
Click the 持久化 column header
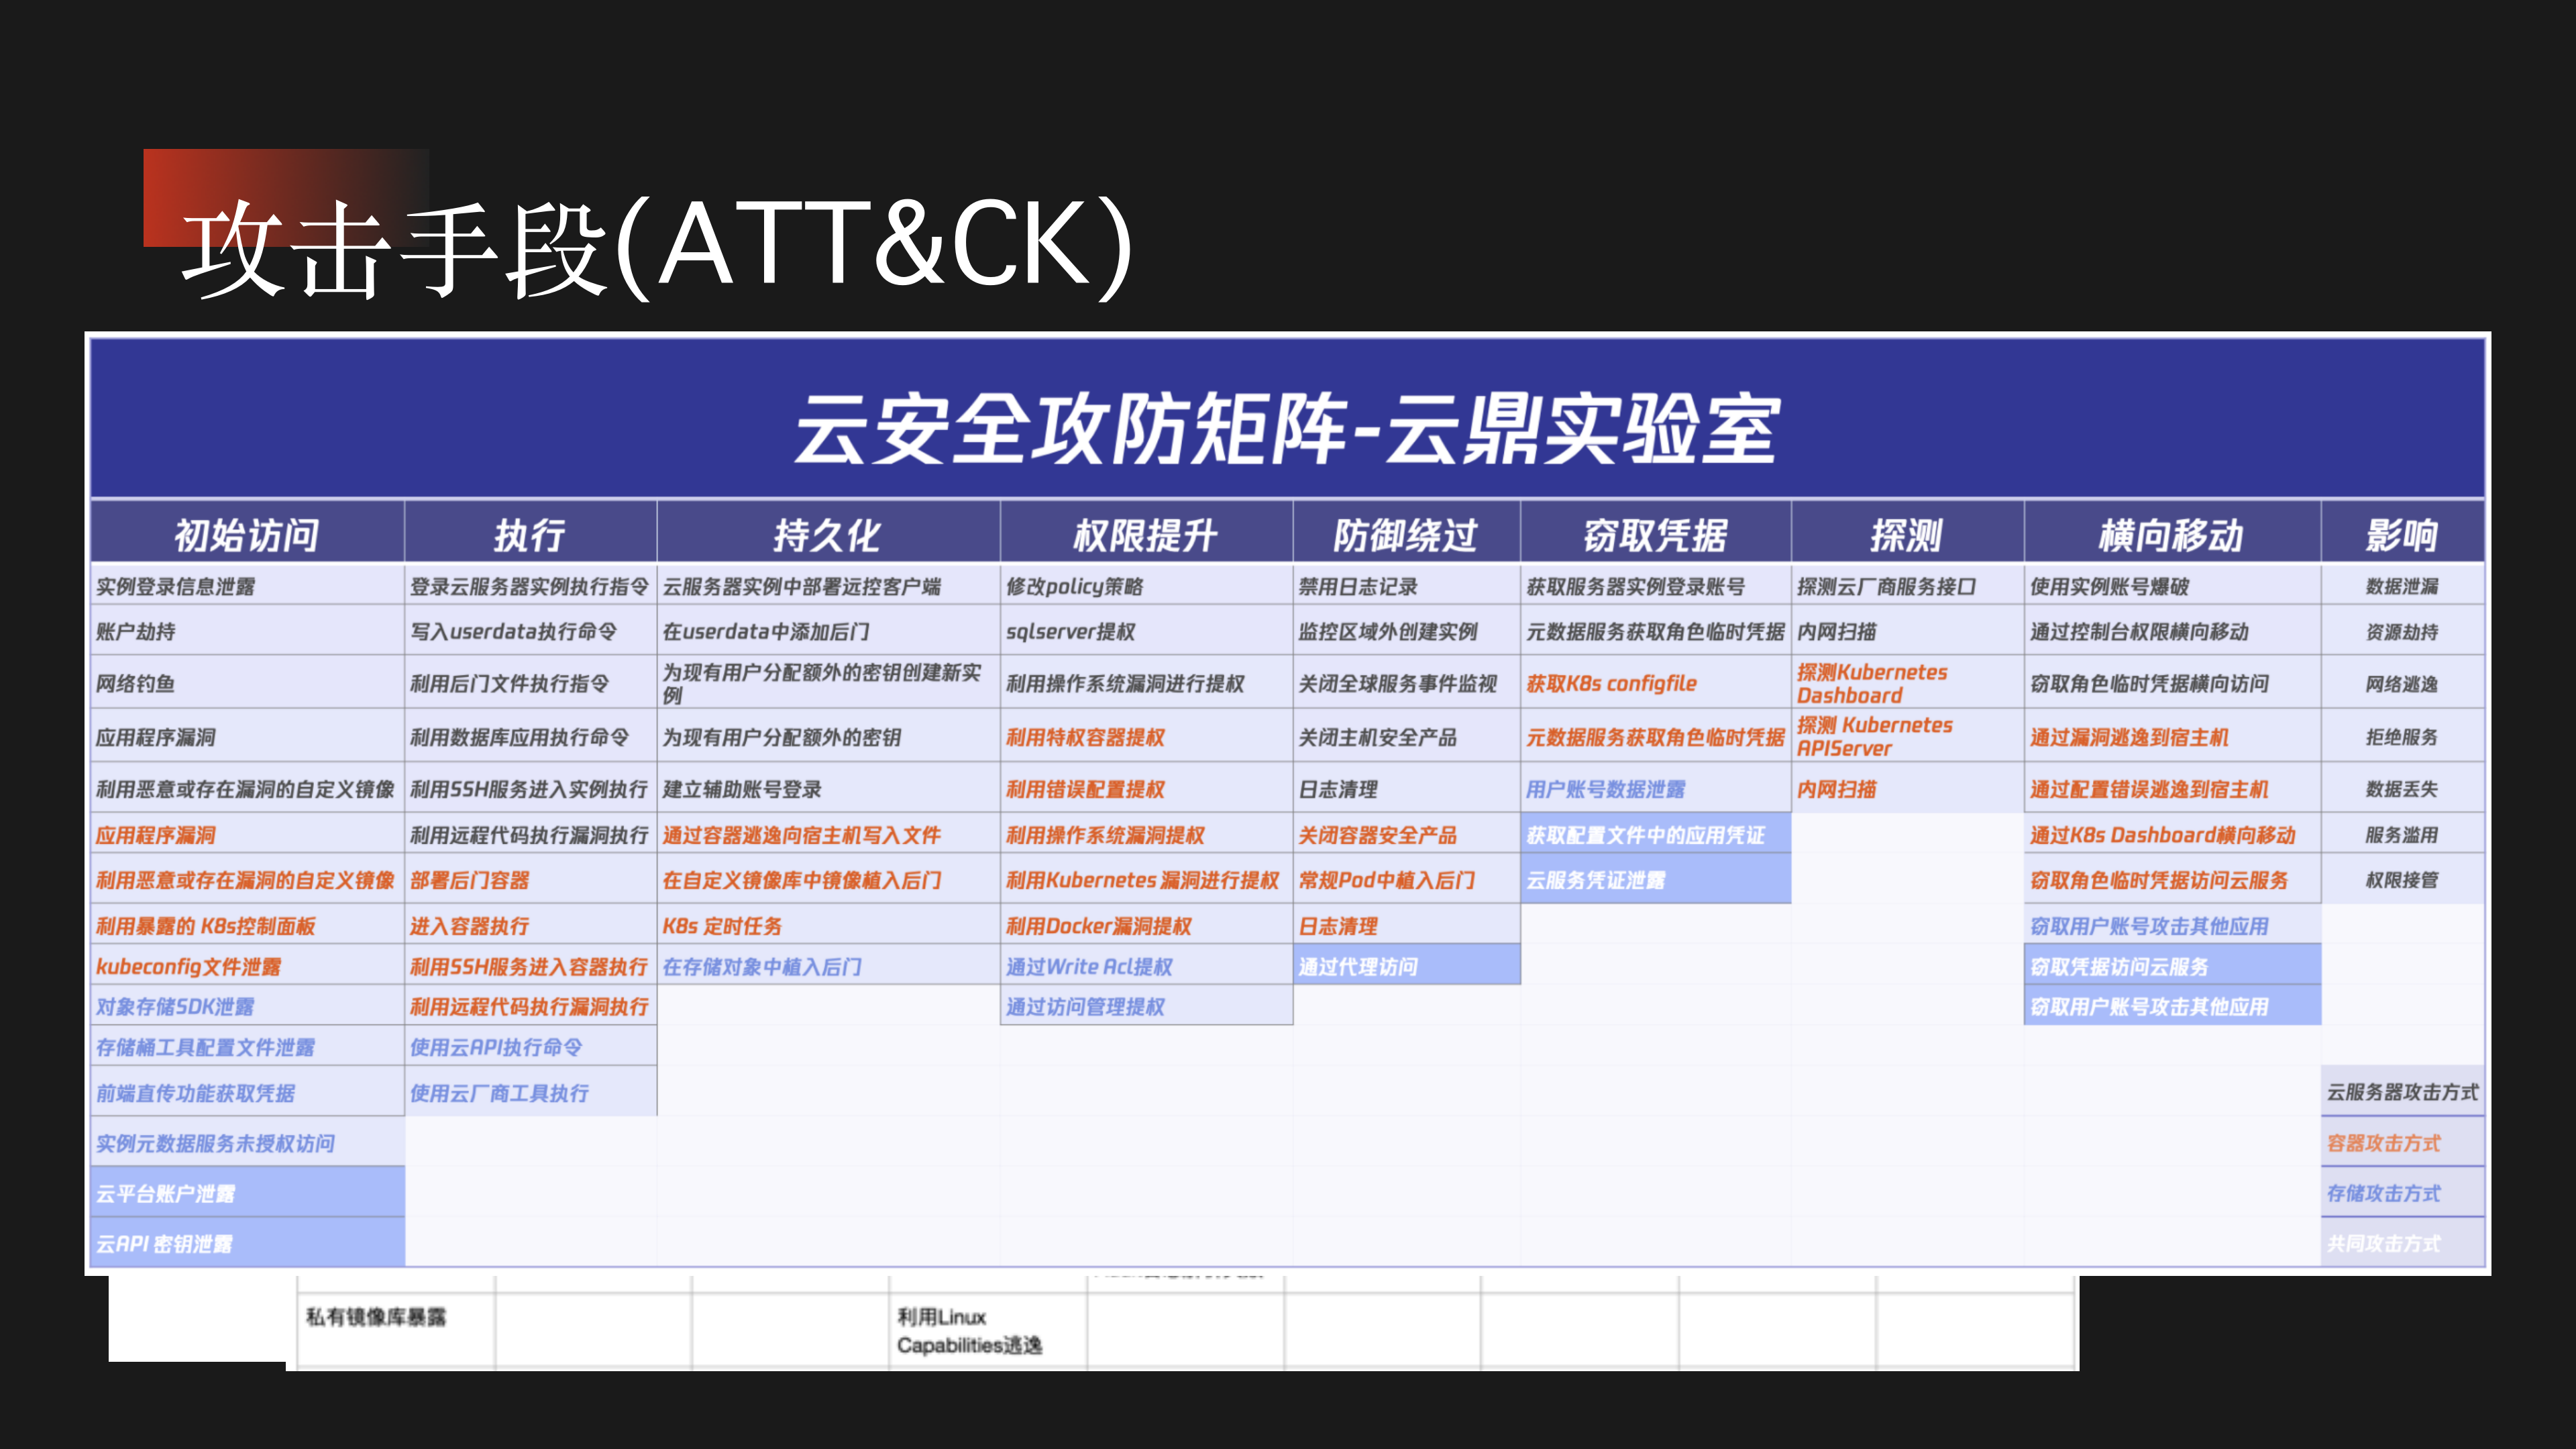tap(826, 533)
